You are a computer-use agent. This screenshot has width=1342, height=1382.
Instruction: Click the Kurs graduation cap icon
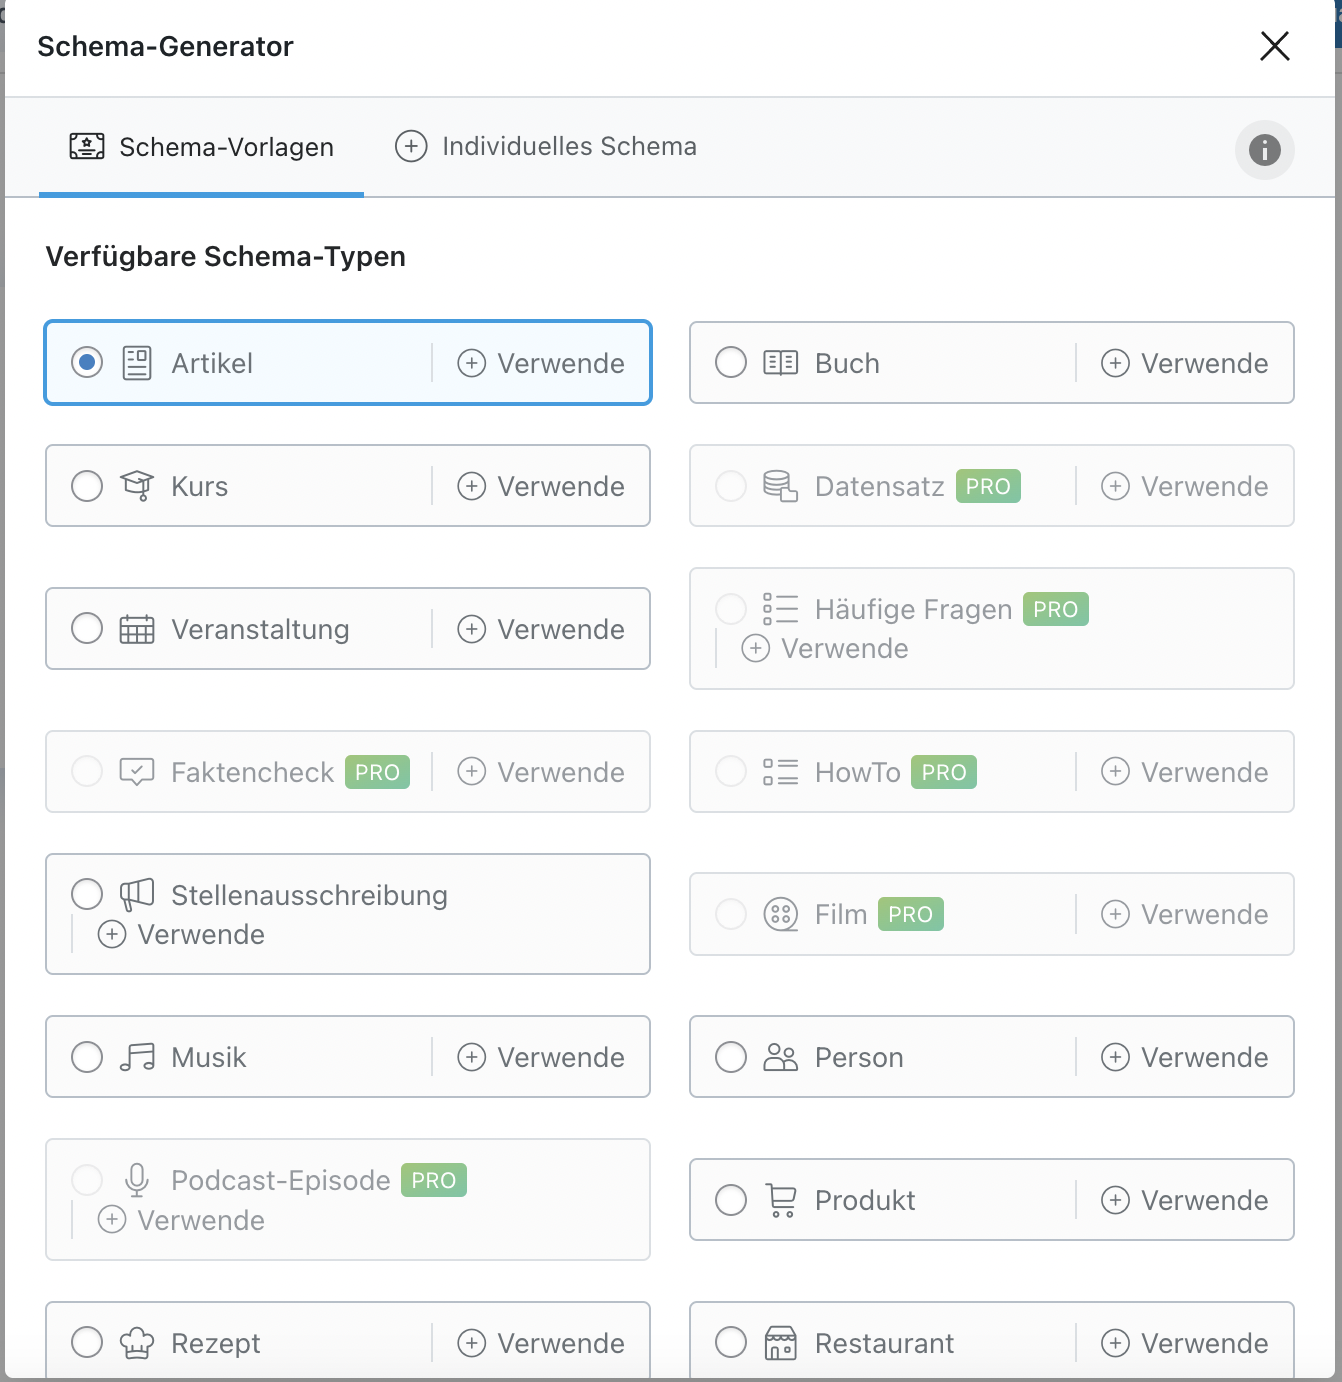(x=137, y=486)
